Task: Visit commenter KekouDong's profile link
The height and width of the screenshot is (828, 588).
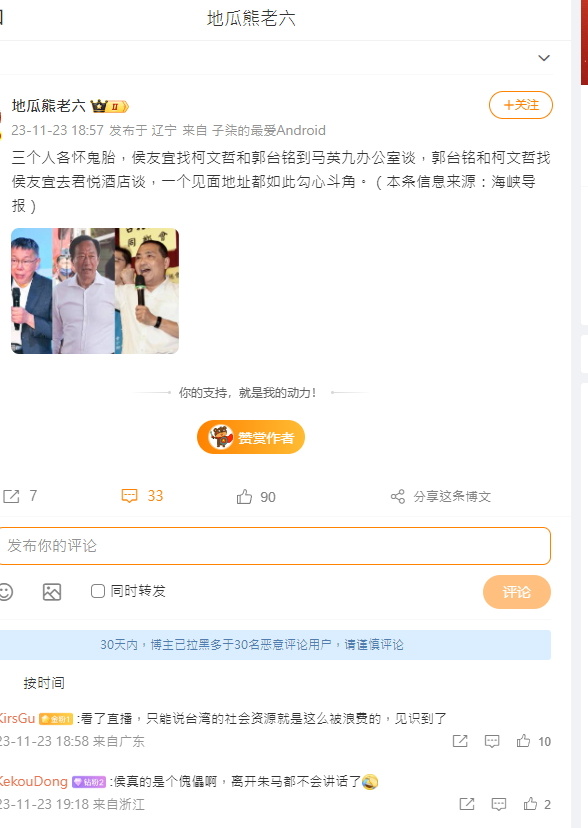Action: coord(33,781)
